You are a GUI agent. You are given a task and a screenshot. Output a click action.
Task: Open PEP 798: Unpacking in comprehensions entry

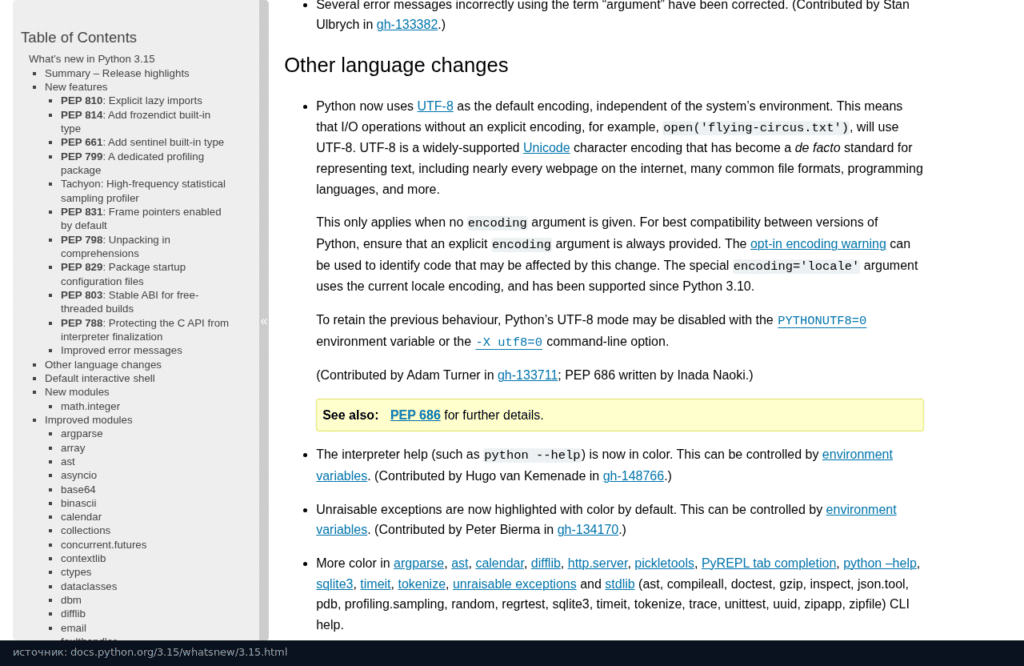click(x=115, y=246)
